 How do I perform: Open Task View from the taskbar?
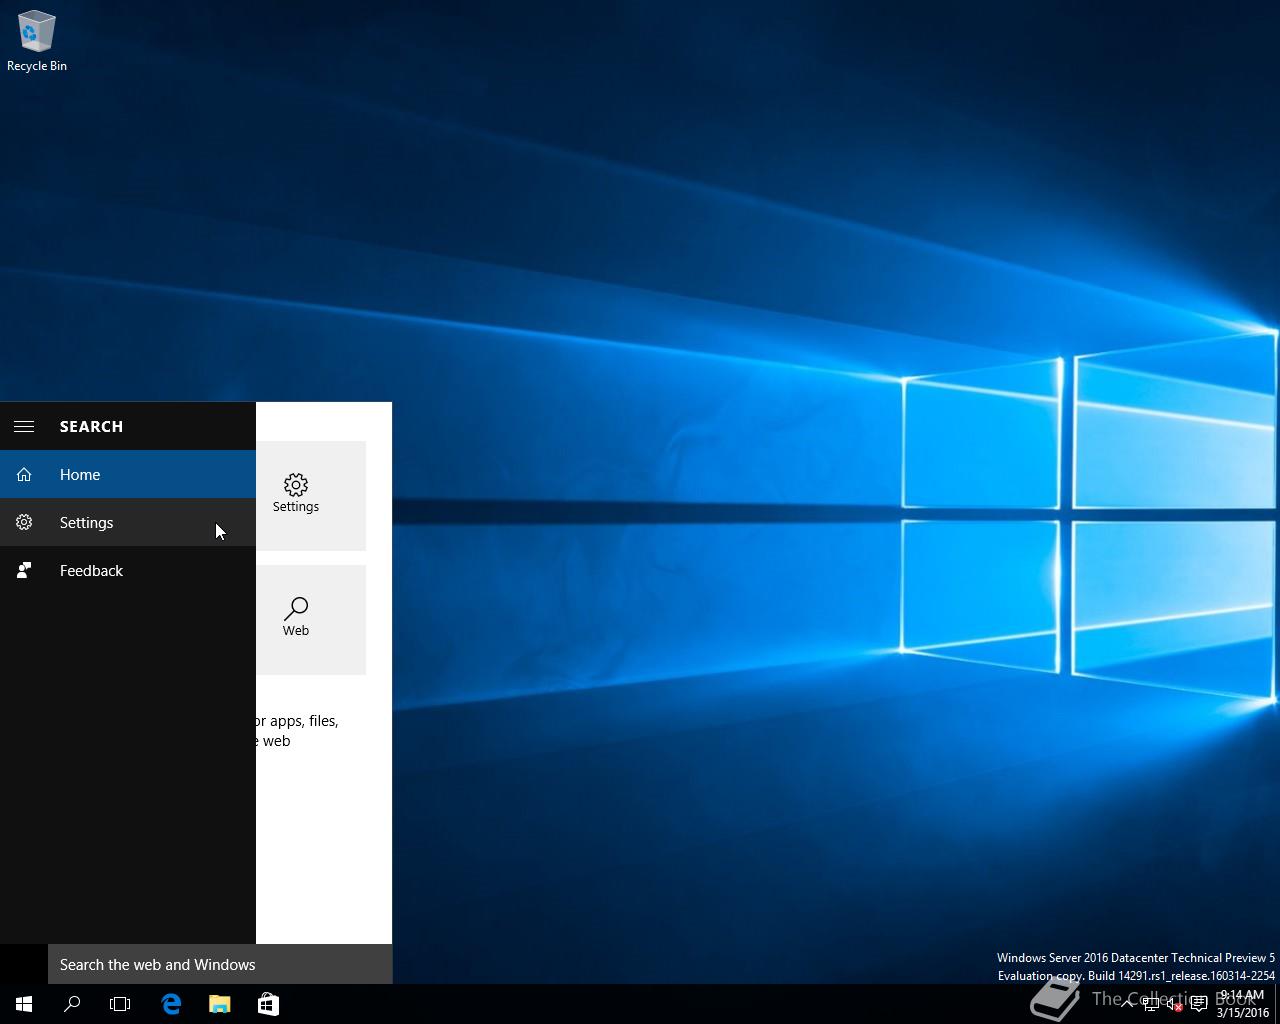(120, 1004)
